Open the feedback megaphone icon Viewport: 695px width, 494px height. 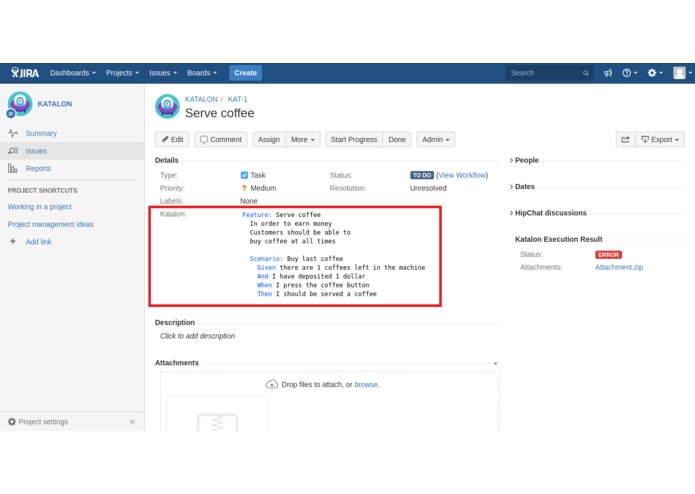(608, 73)
